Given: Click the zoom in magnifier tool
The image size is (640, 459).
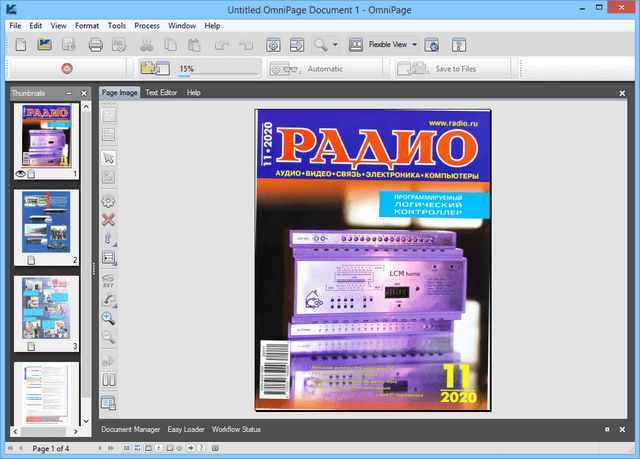Looking at the screenshot, I should coord(109,318).
